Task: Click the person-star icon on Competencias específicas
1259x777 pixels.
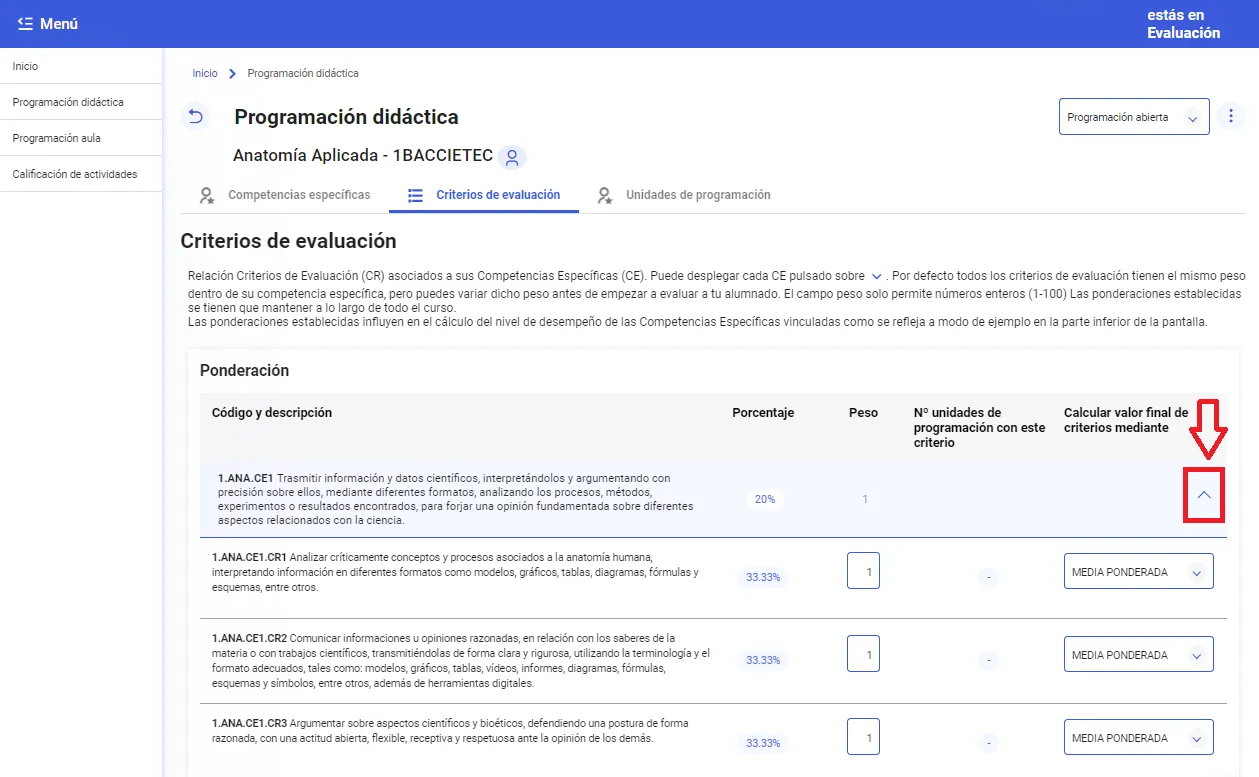Action: click(206, 195)
